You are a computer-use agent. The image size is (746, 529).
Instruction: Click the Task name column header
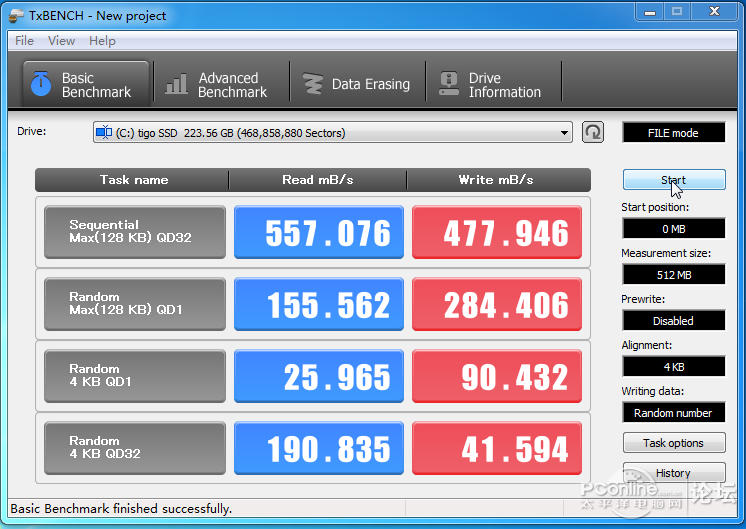[132, 180]
